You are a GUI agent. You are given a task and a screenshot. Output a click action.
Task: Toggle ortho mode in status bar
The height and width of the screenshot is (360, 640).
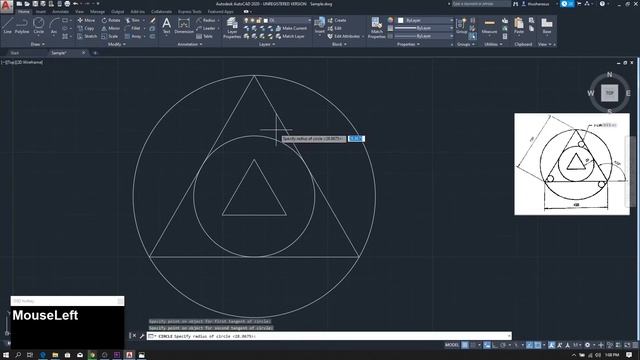pos(495,345)
